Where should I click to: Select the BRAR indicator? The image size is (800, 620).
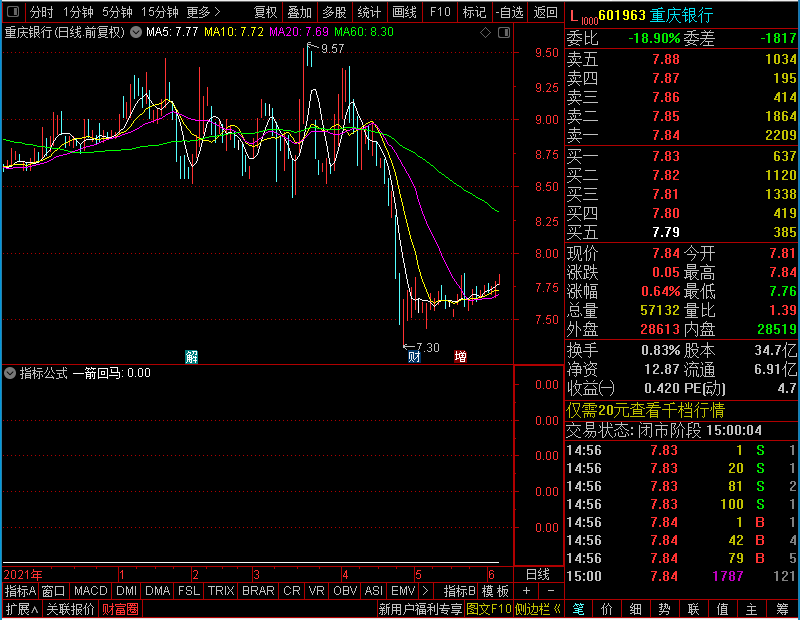[x=258, y=591]
